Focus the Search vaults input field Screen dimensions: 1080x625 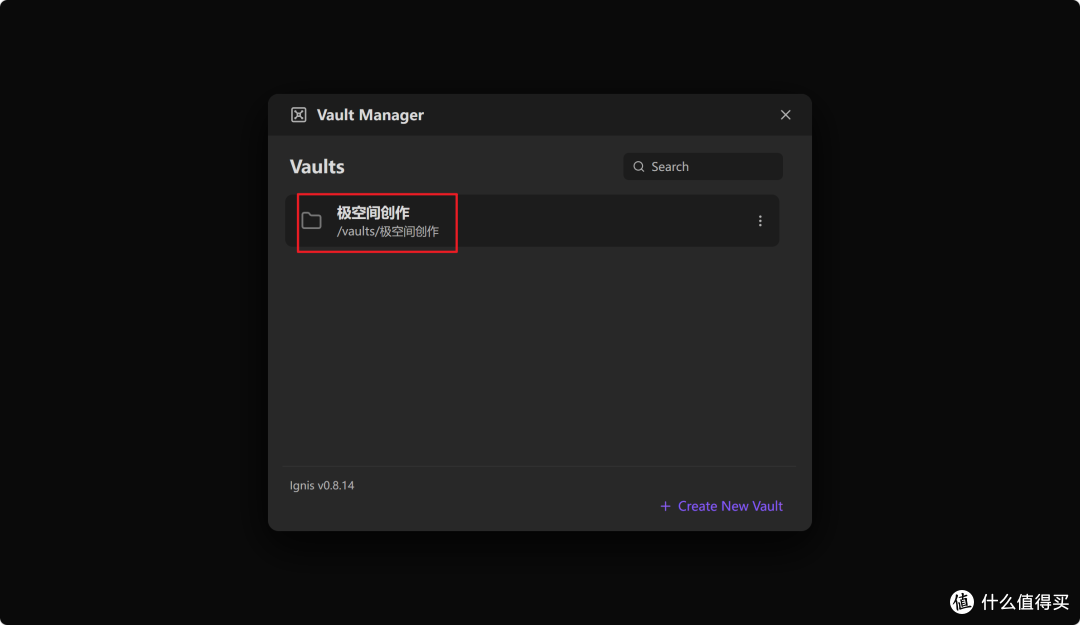click(703, 167)
